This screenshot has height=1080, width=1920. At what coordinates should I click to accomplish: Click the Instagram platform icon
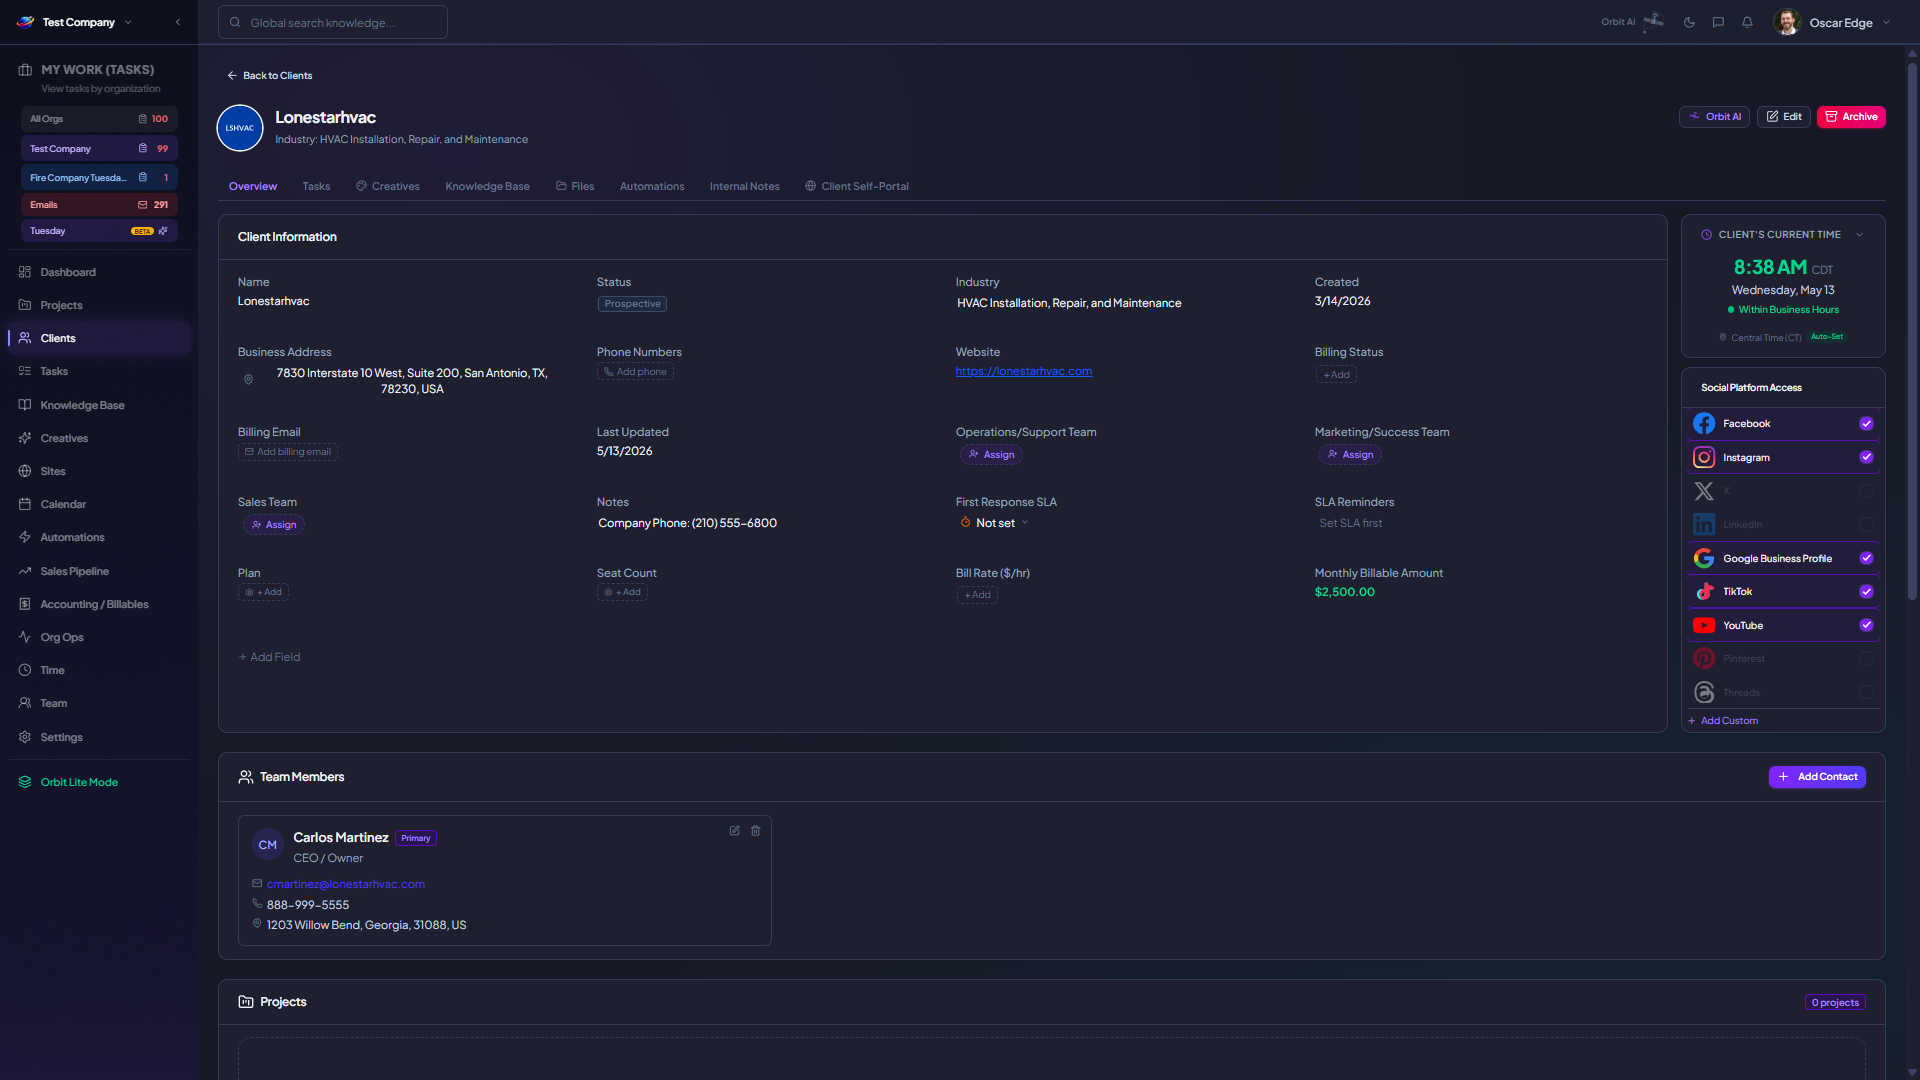1704,458
